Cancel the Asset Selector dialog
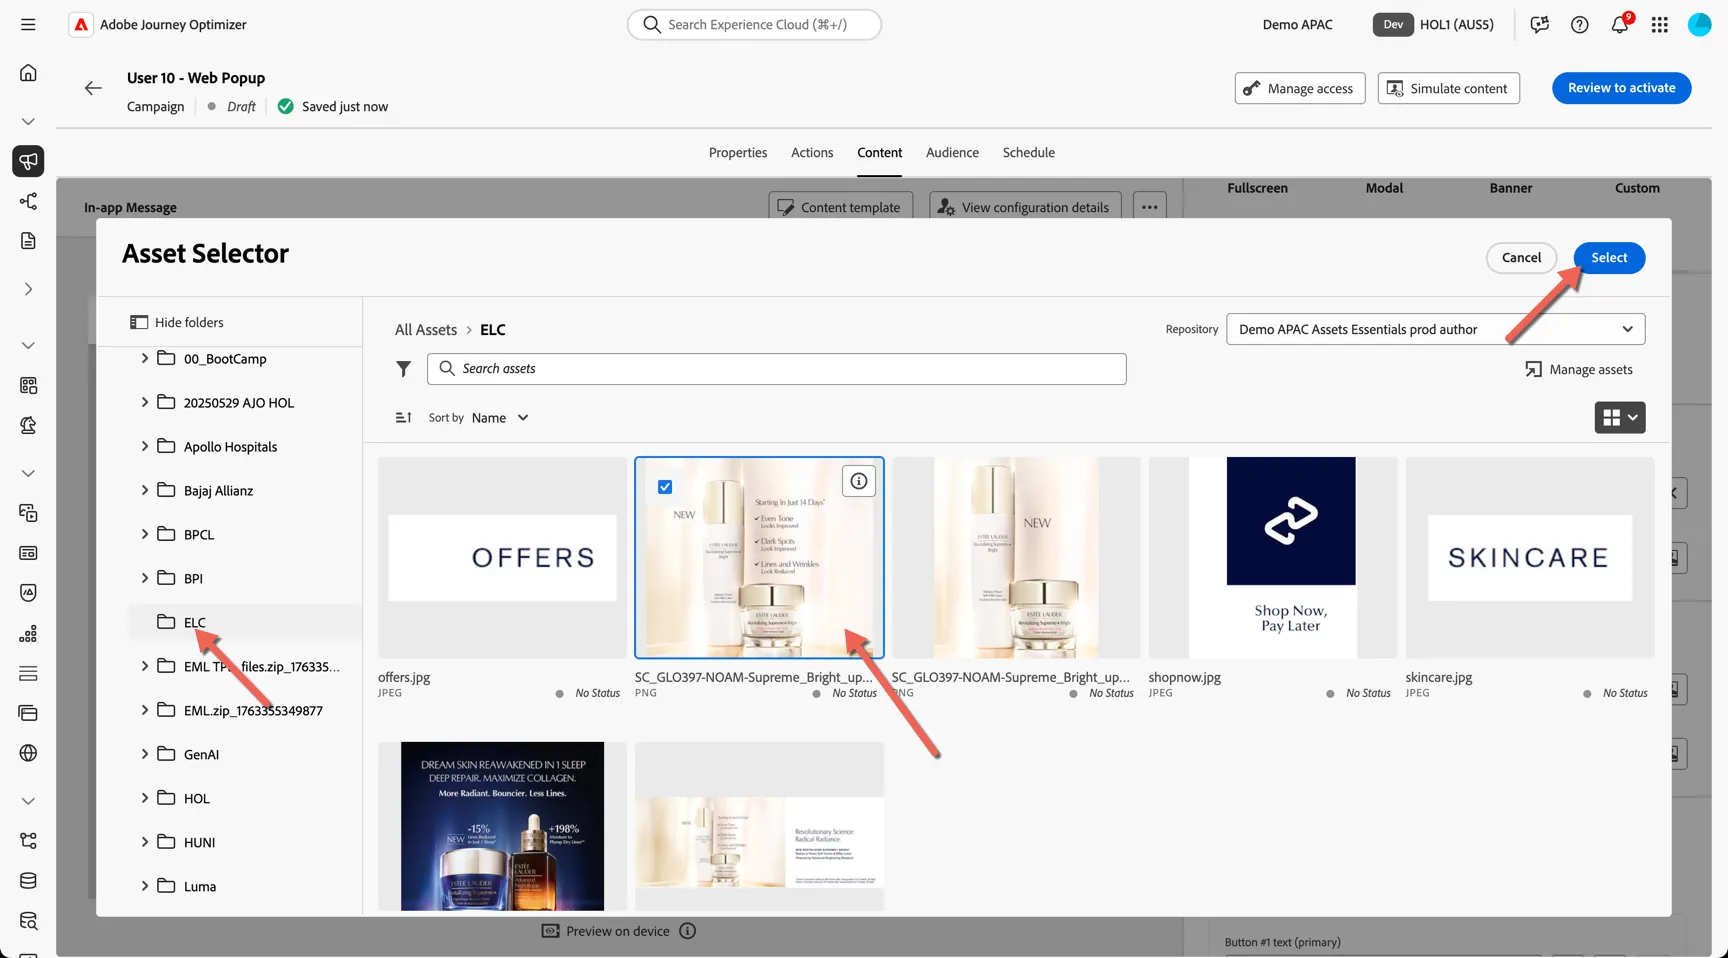Viewport: 1728px width, 958px height. [1521, 258]
